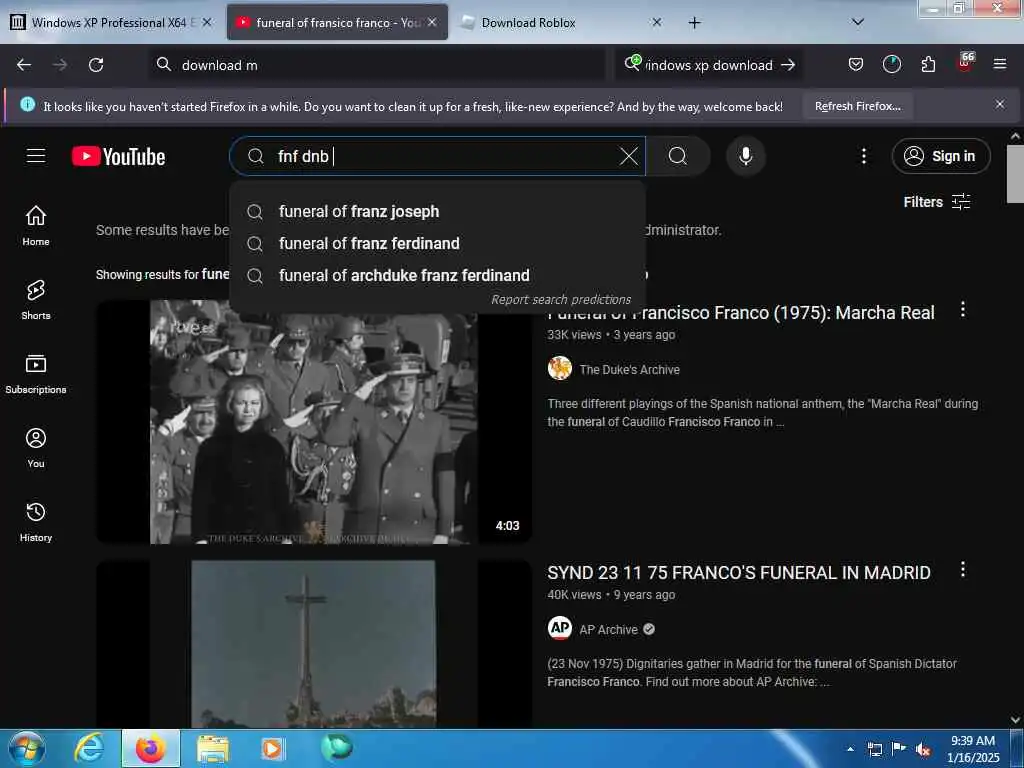Open Subscriptions in YouTube sidebar
Image resolution: width=1024 pixels, height=768 pixels.
(x=36, y=374)
